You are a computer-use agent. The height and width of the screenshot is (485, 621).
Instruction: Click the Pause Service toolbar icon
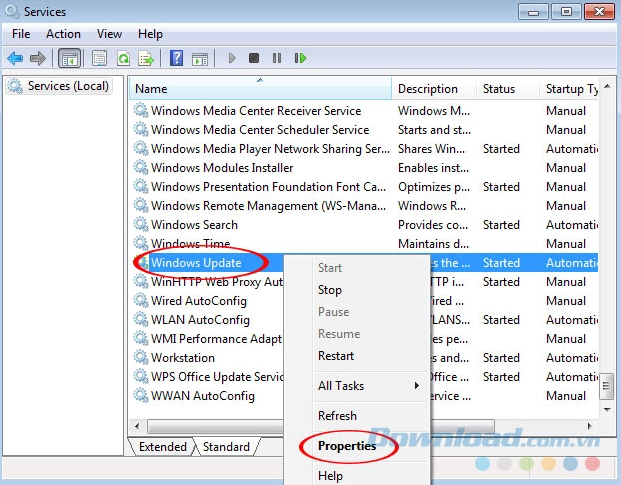(x=277, y=58)
